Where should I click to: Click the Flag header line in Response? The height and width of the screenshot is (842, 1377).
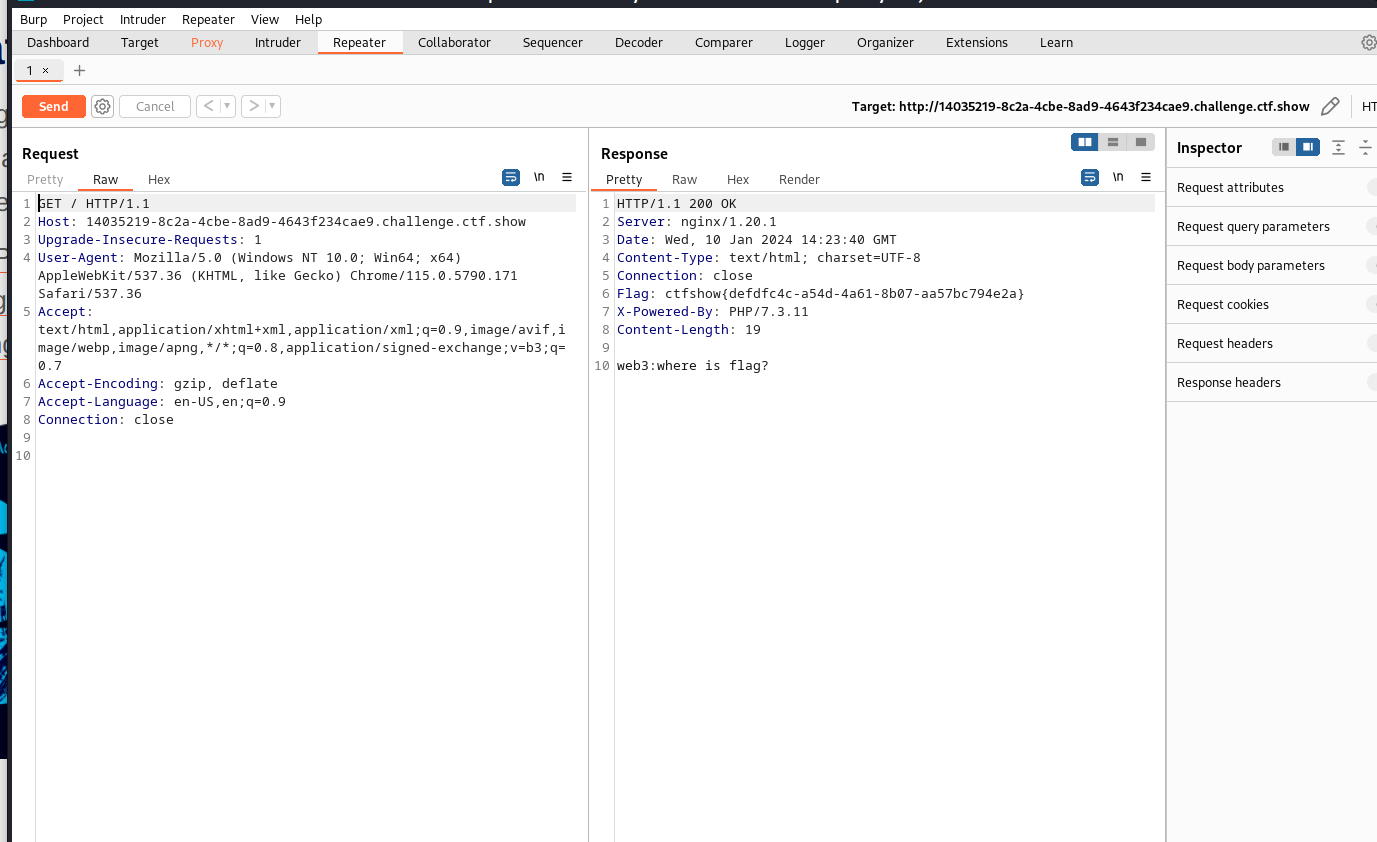[x=821, y=293]
